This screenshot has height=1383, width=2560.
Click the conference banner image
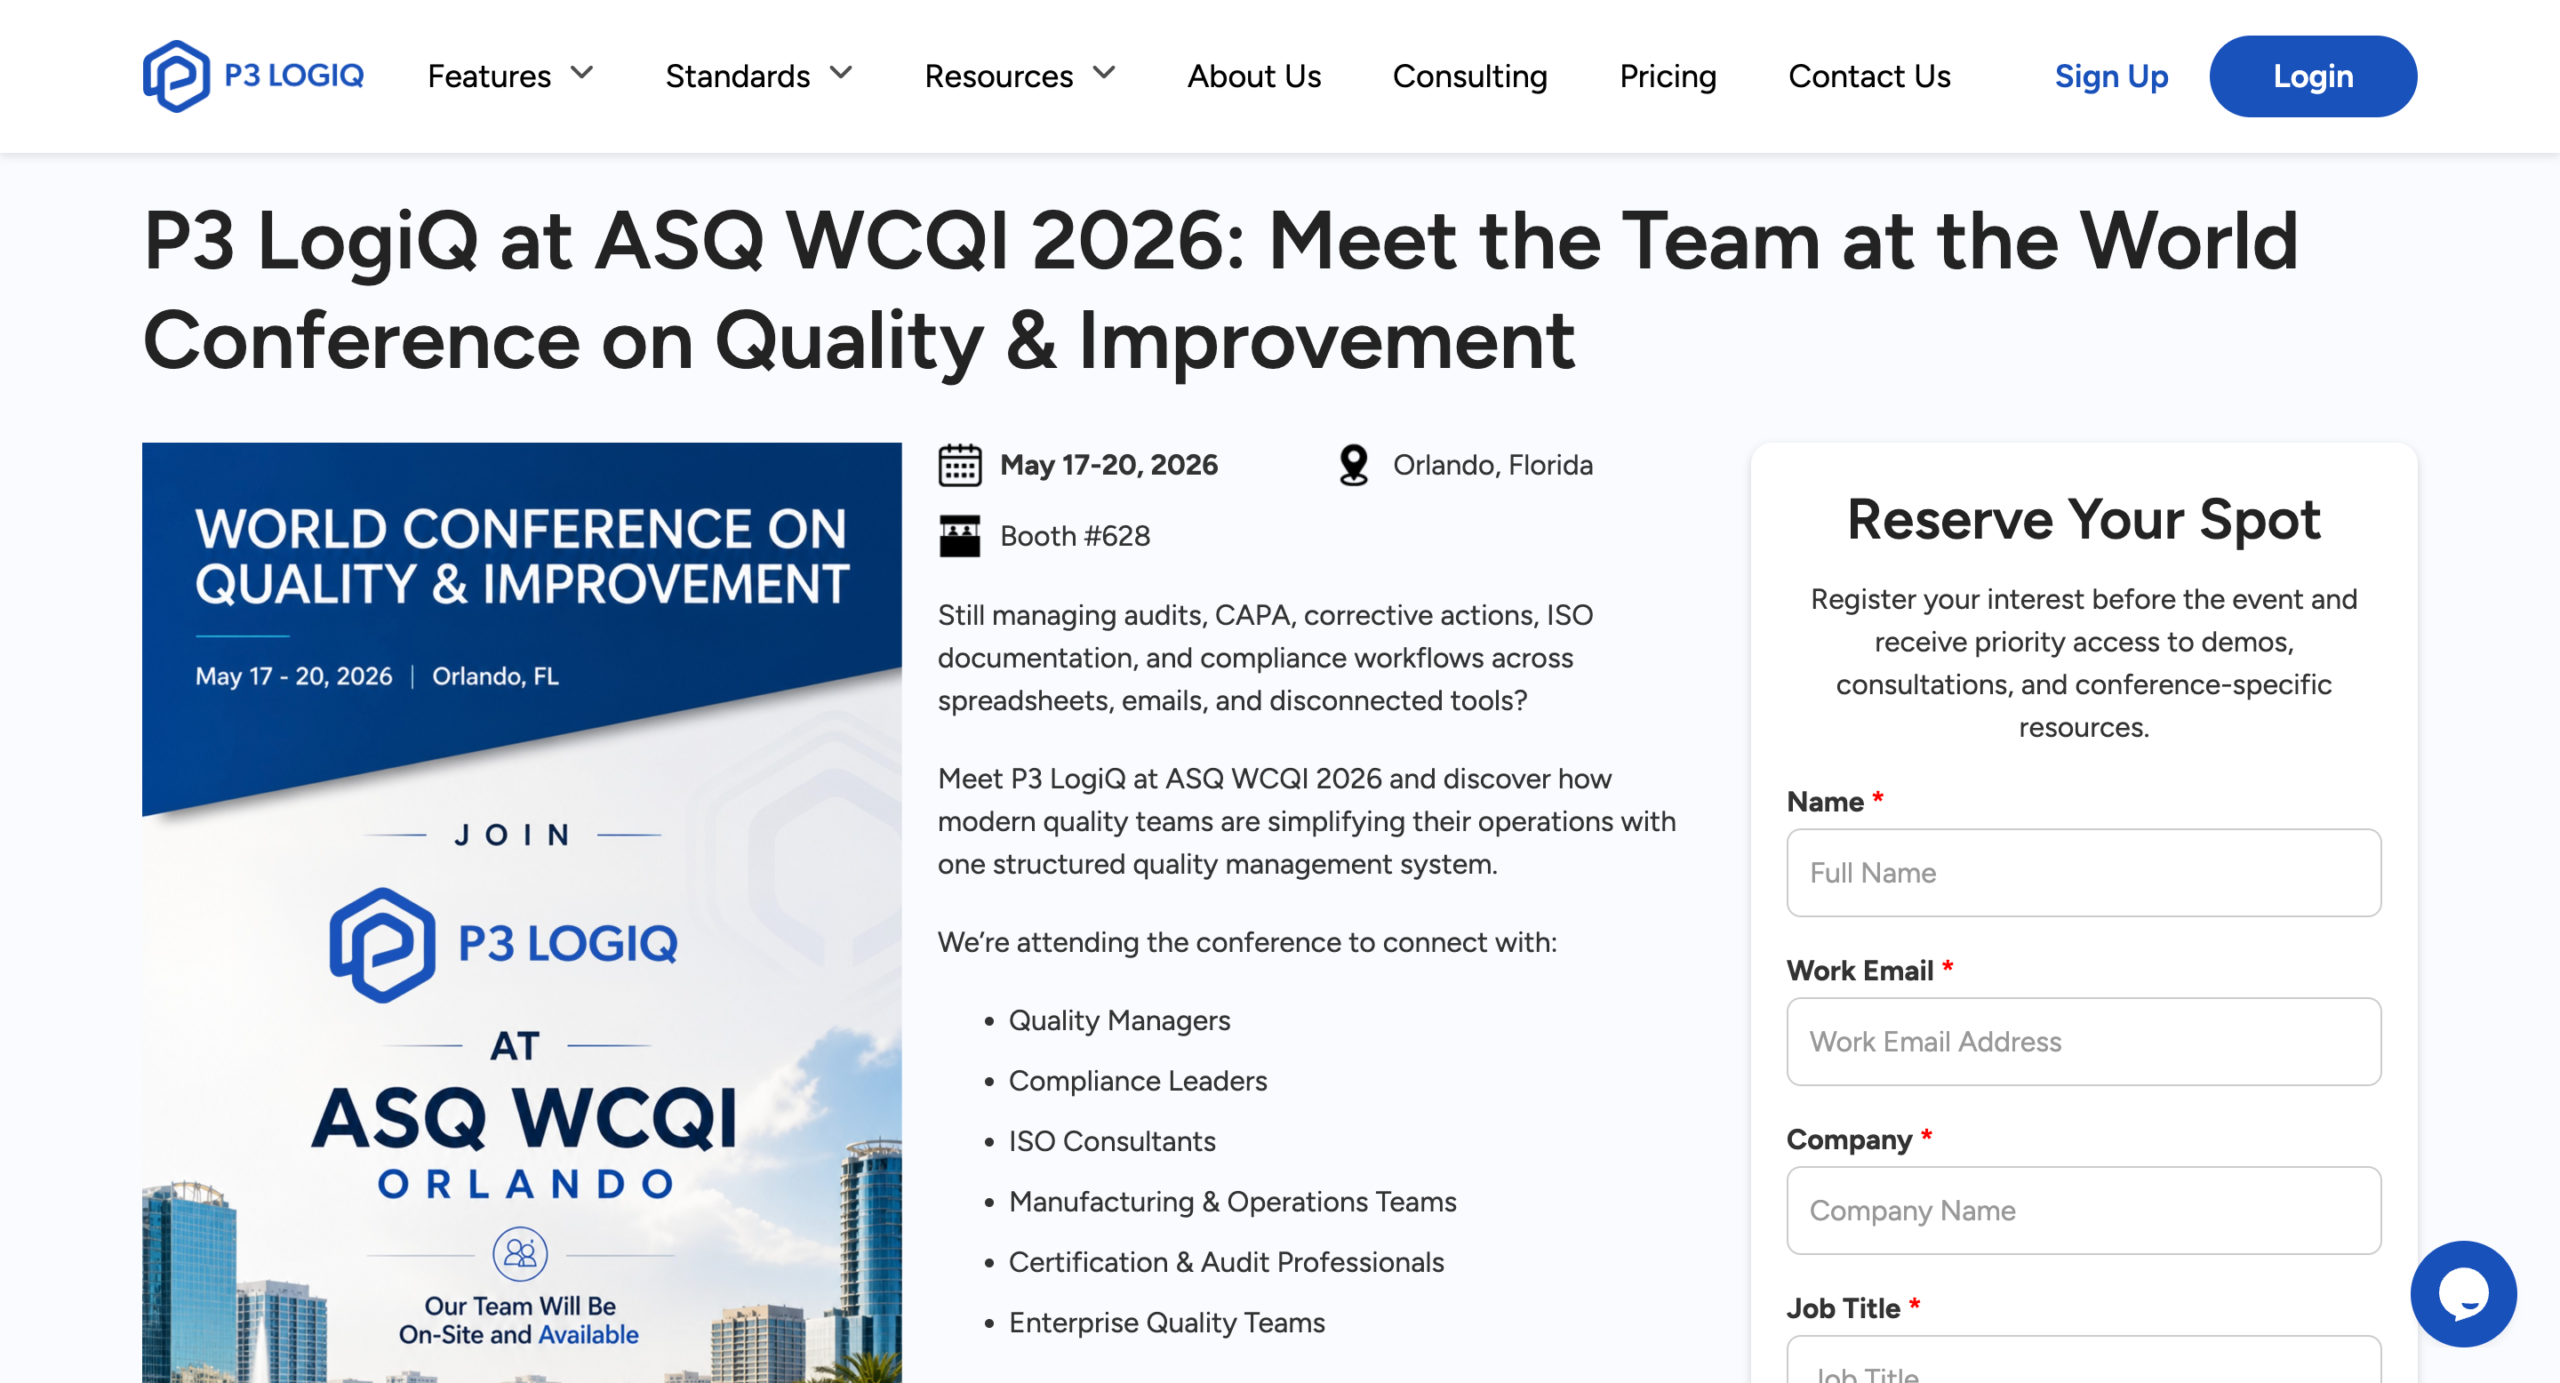tap(521, 912)
